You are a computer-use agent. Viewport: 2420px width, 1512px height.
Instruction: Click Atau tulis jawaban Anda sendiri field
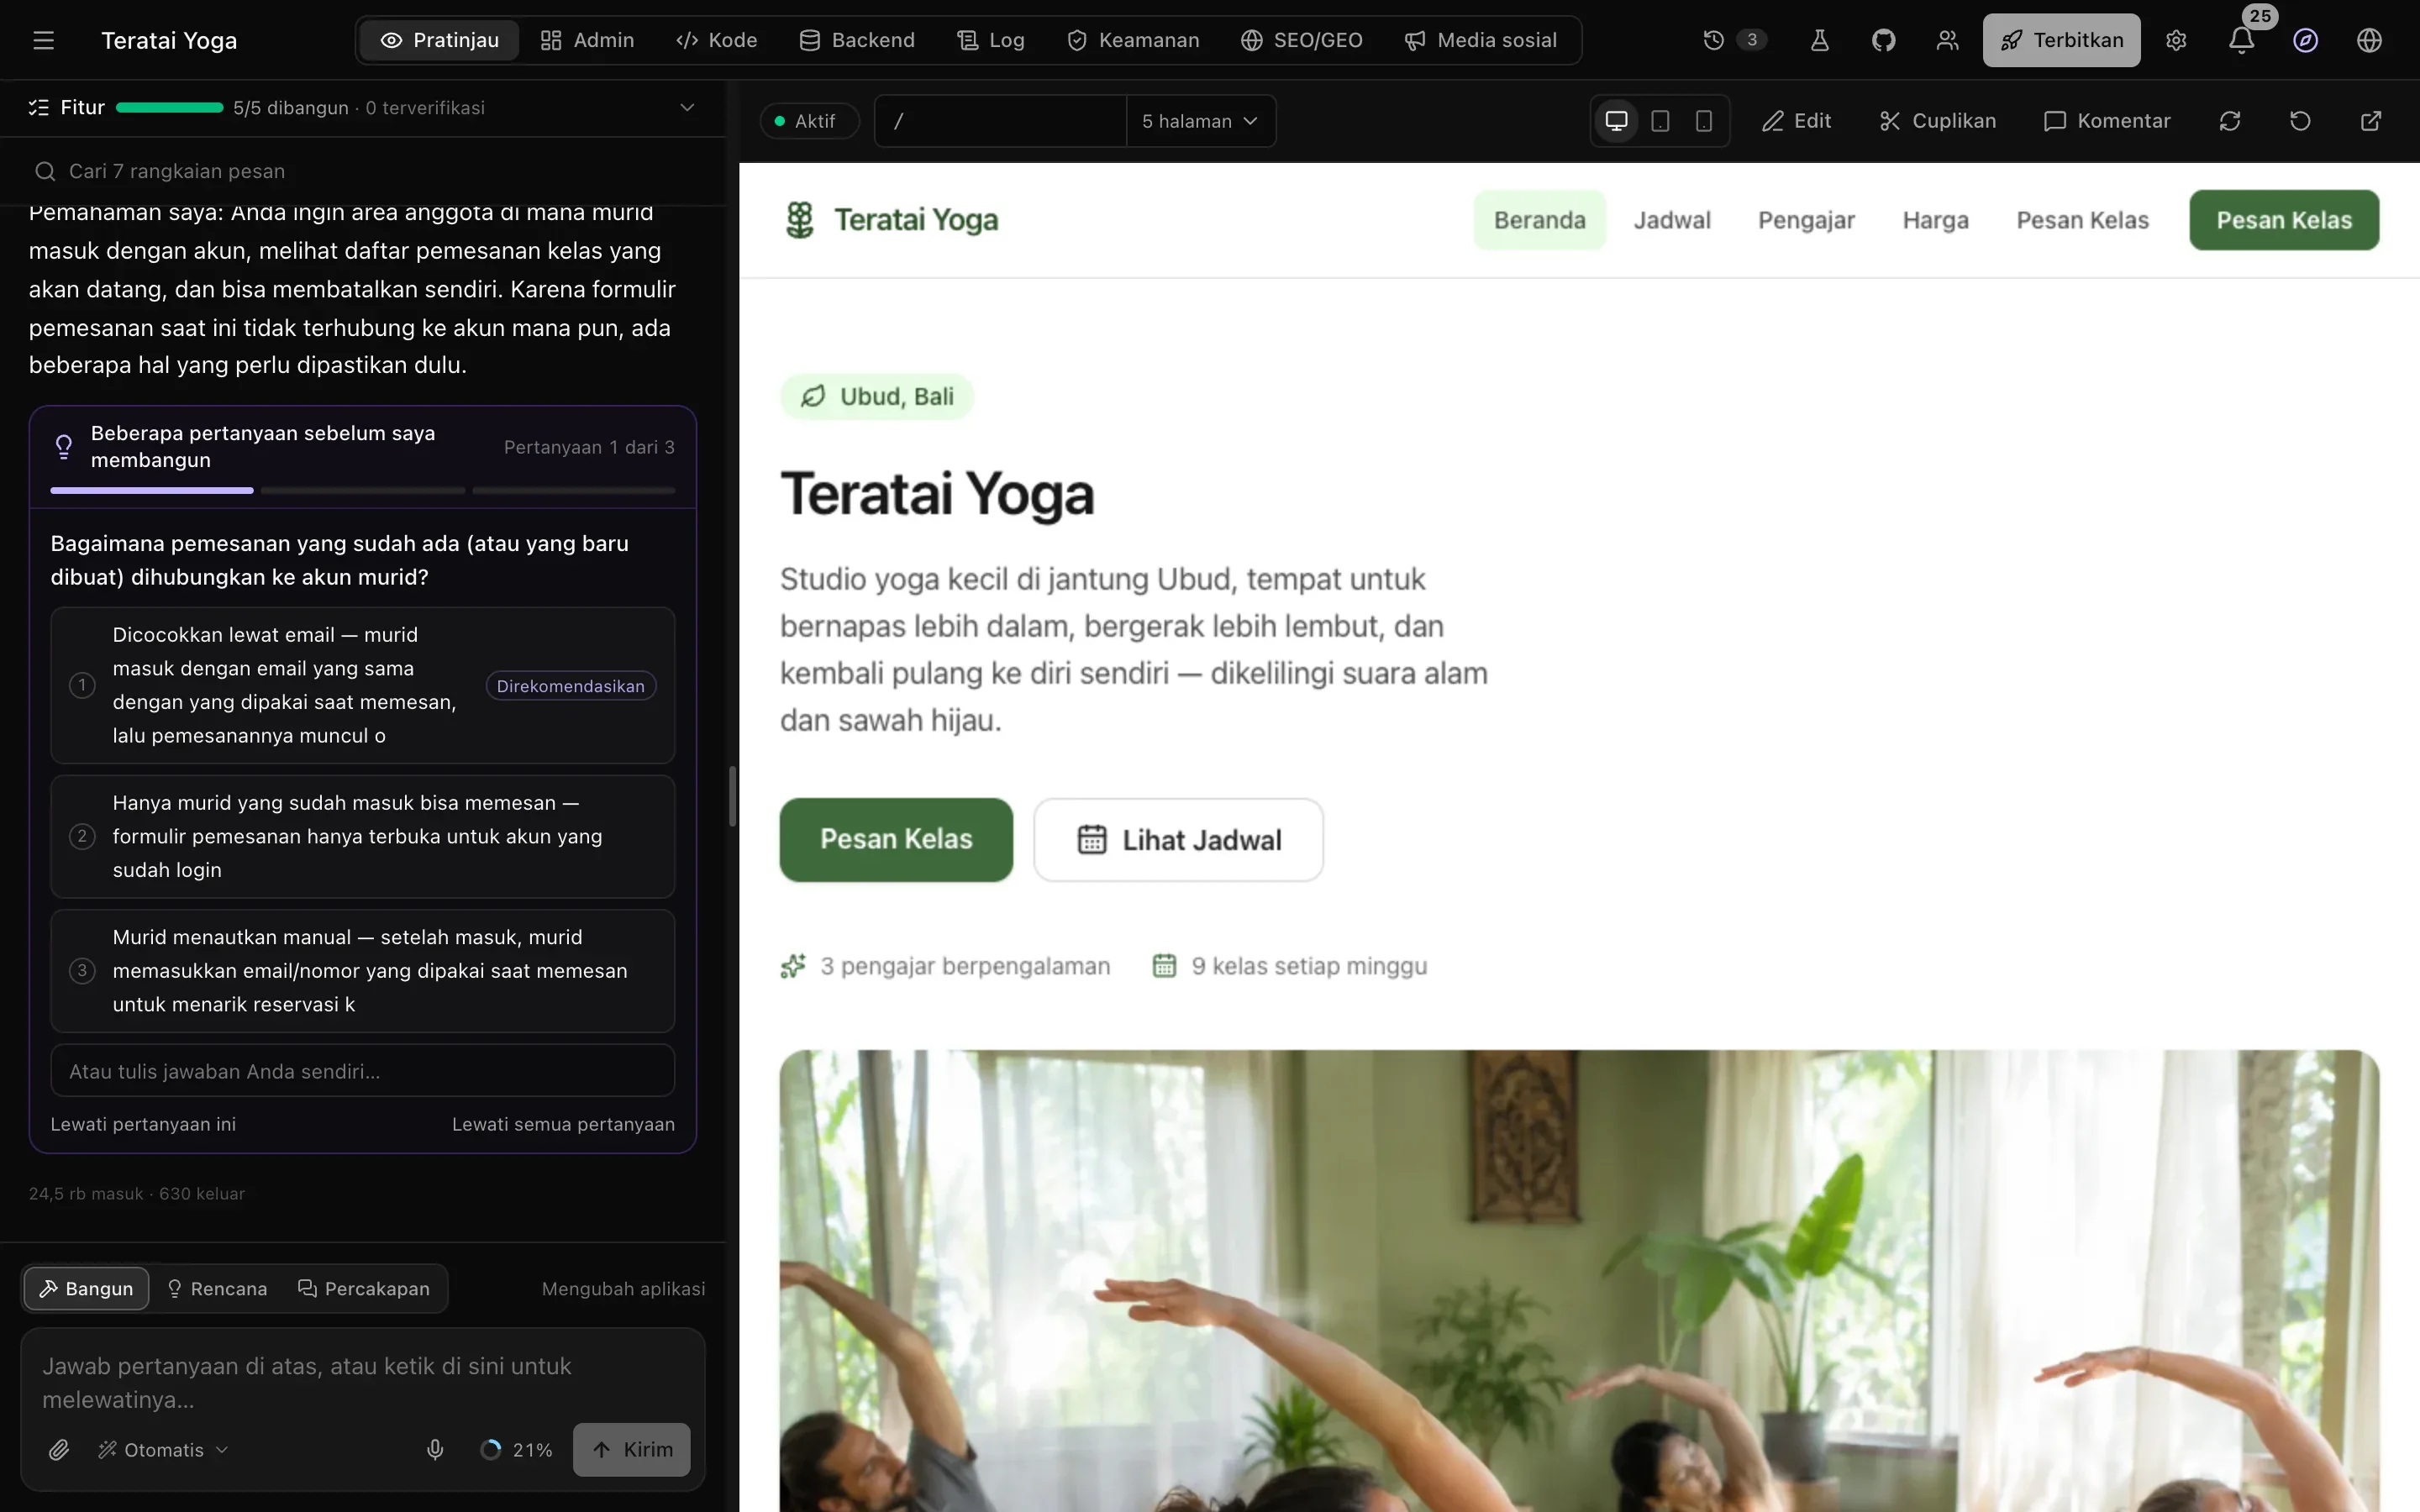coord(363,1071)
